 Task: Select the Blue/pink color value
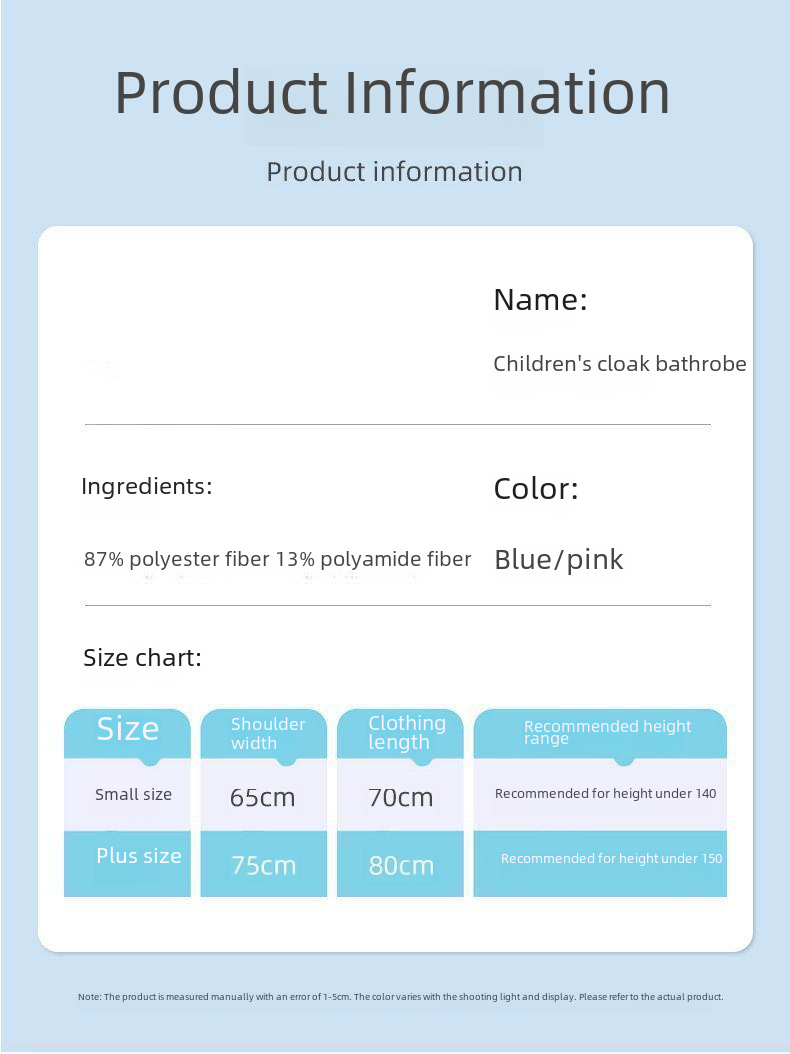(558, 560)
